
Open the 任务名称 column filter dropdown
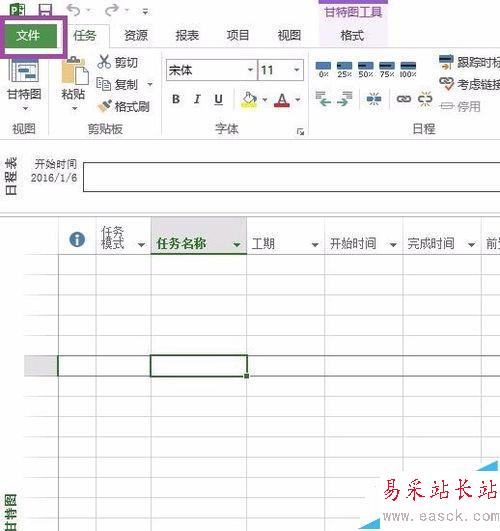click(237, 244)
